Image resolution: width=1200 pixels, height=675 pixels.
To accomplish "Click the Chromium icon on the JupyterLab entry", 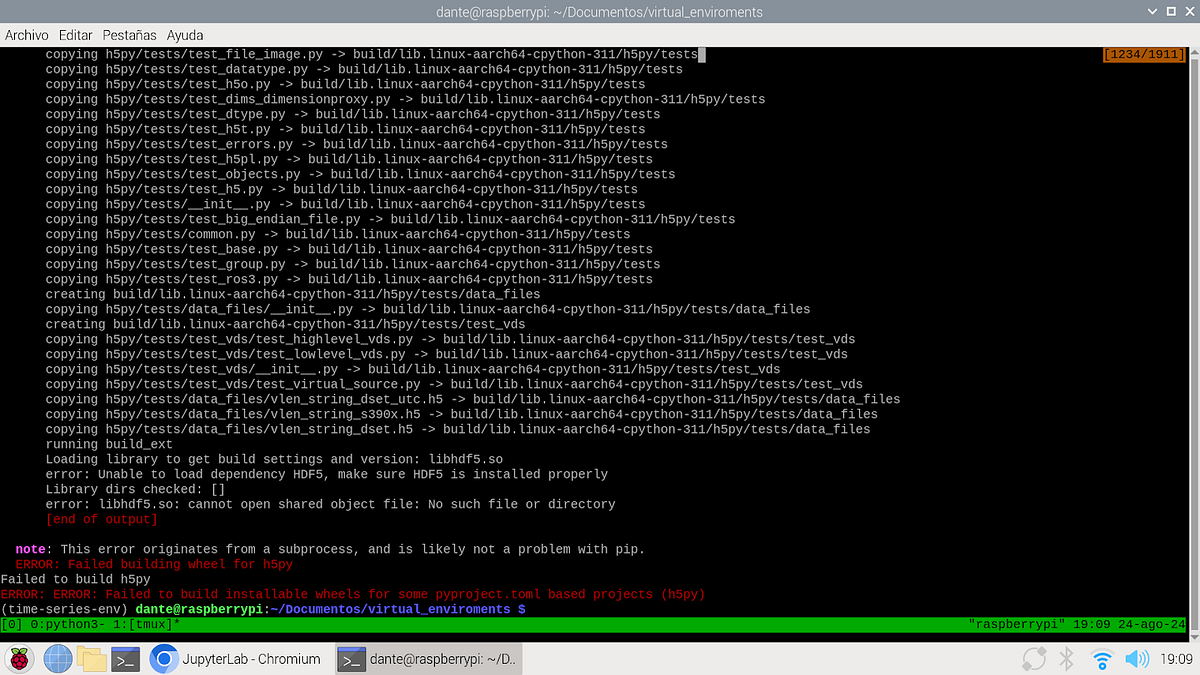I will pos(163,659).
